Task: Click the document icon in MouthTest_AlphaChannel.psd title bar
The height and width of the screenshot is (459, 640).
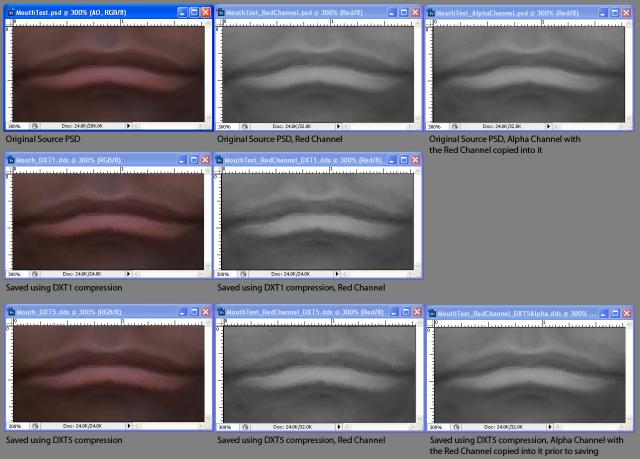Action: tap(433, 11)
